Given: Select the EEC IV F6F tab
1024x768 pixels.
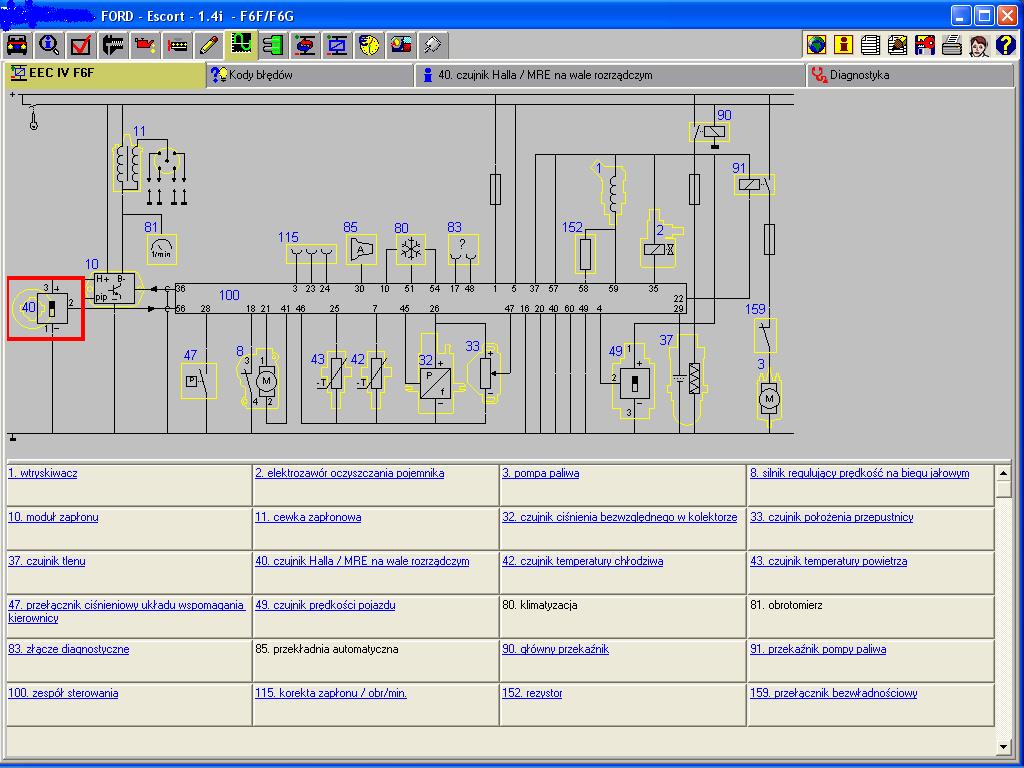Looking at the screenshot, I should [x=62, y=74].
